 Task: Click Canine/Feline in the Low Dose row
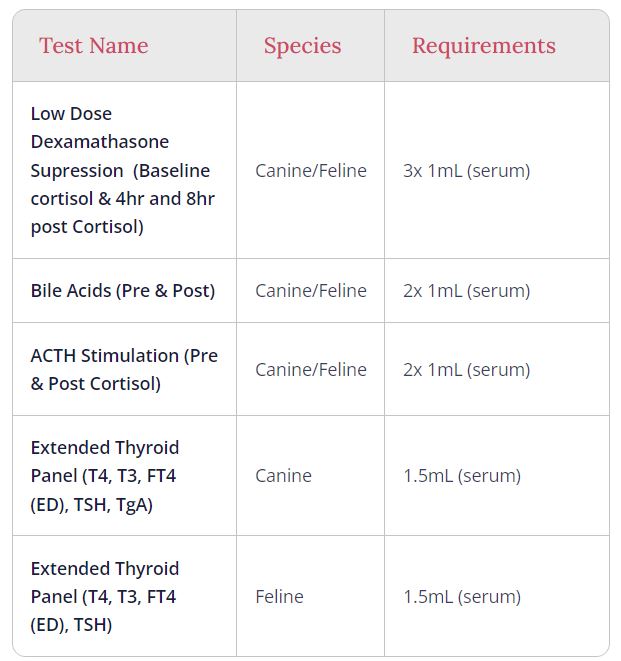point(311,171)
